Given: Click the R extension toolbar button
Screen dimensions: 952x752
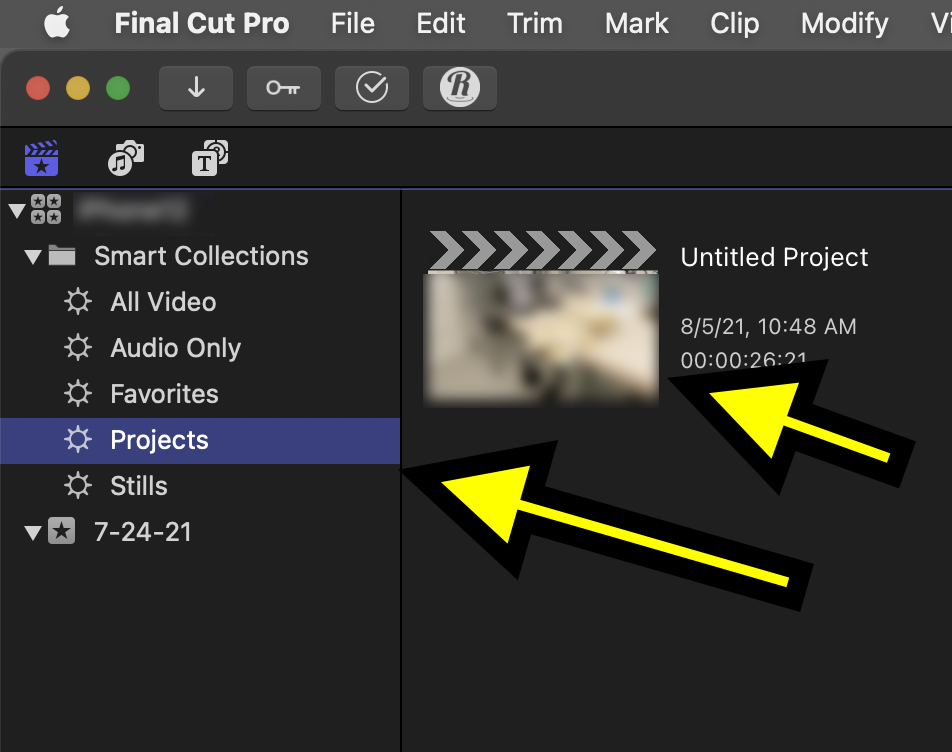Looking at the screenshot, I should pos(460,88).
